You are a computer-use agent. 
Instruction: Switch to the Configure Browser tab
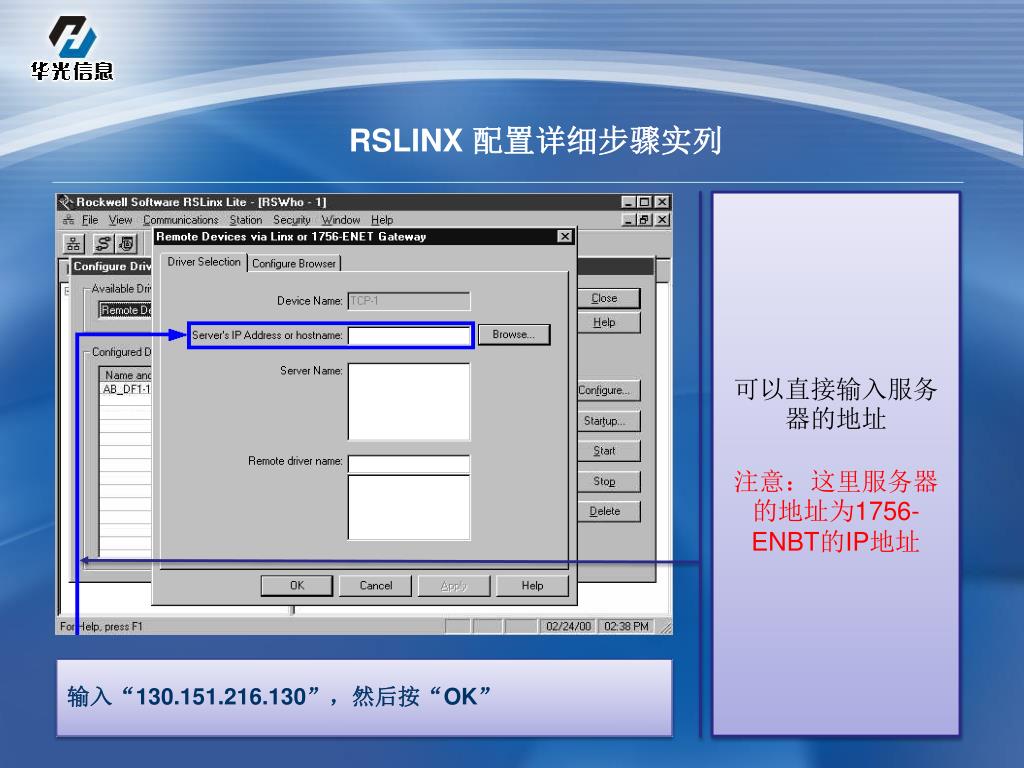tap(294, 263)
